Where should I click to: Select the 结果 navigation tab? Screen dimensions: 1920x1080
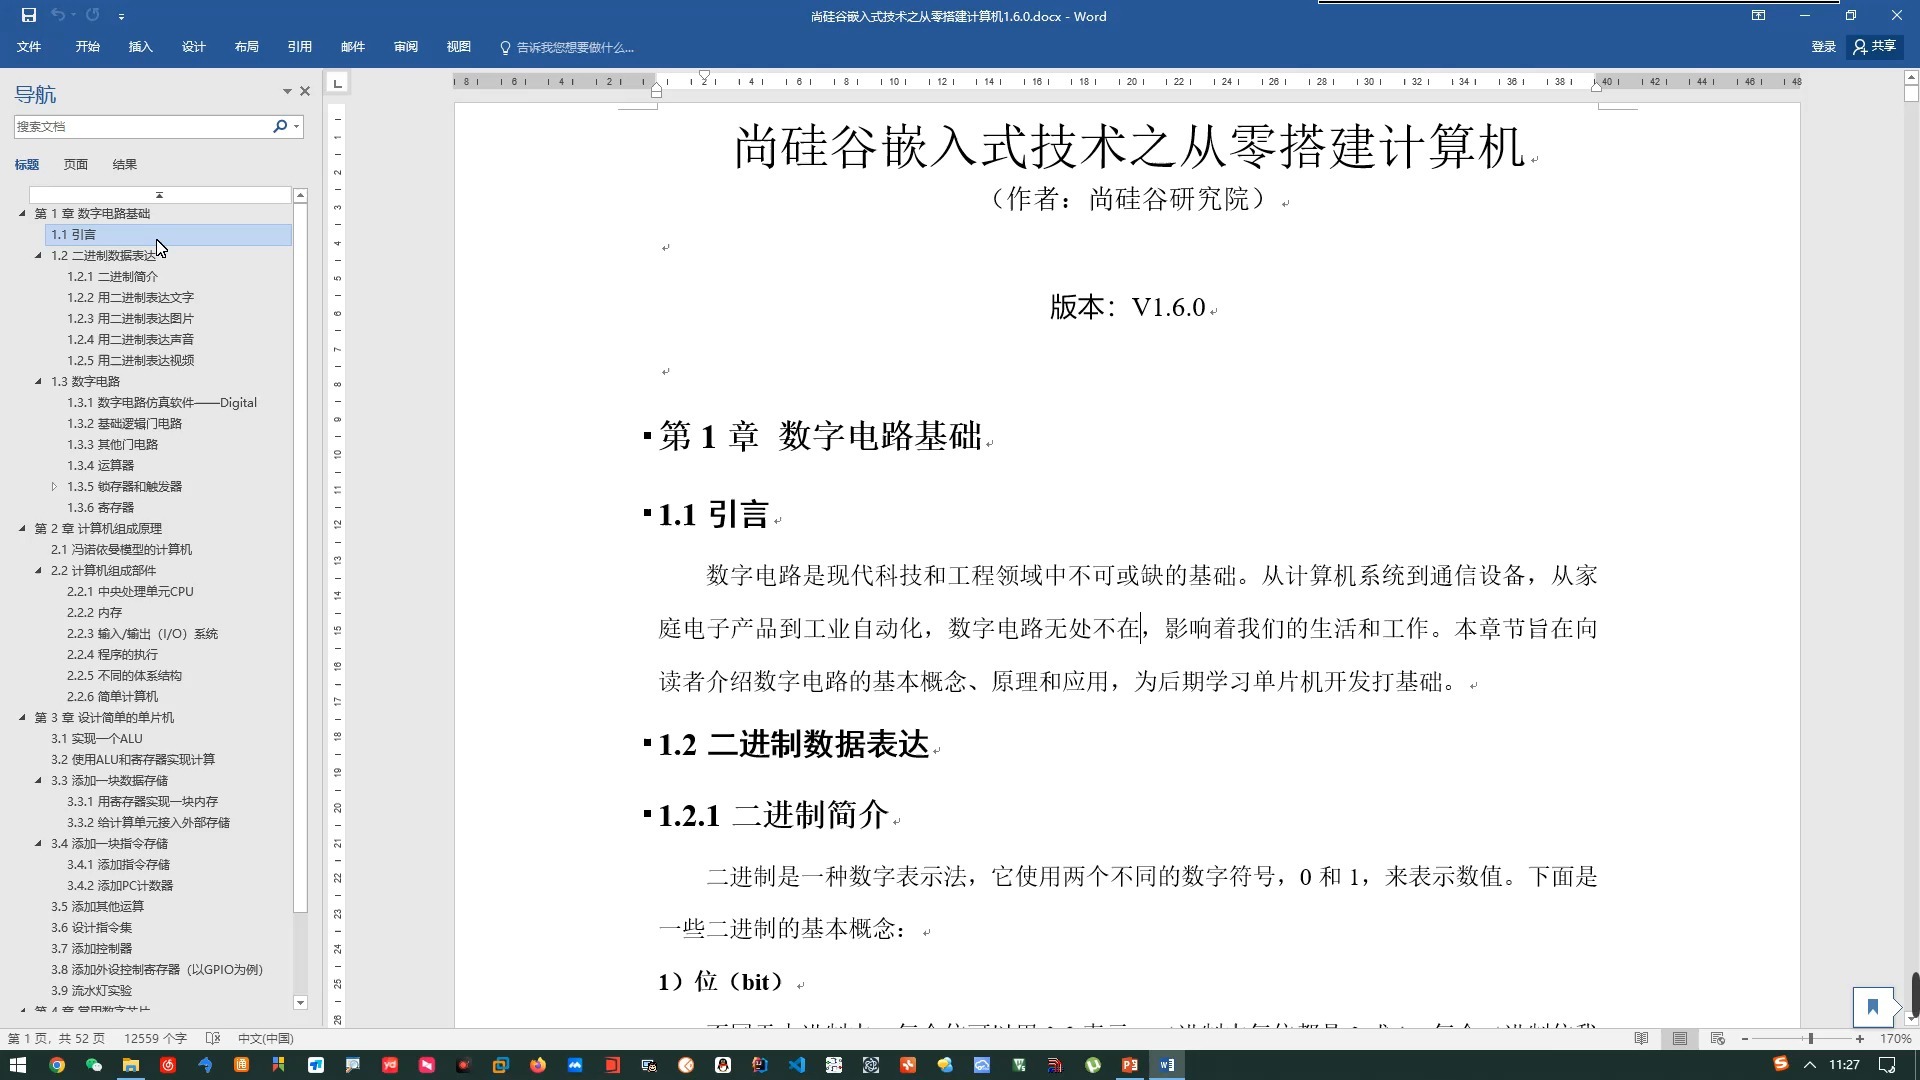125,164
